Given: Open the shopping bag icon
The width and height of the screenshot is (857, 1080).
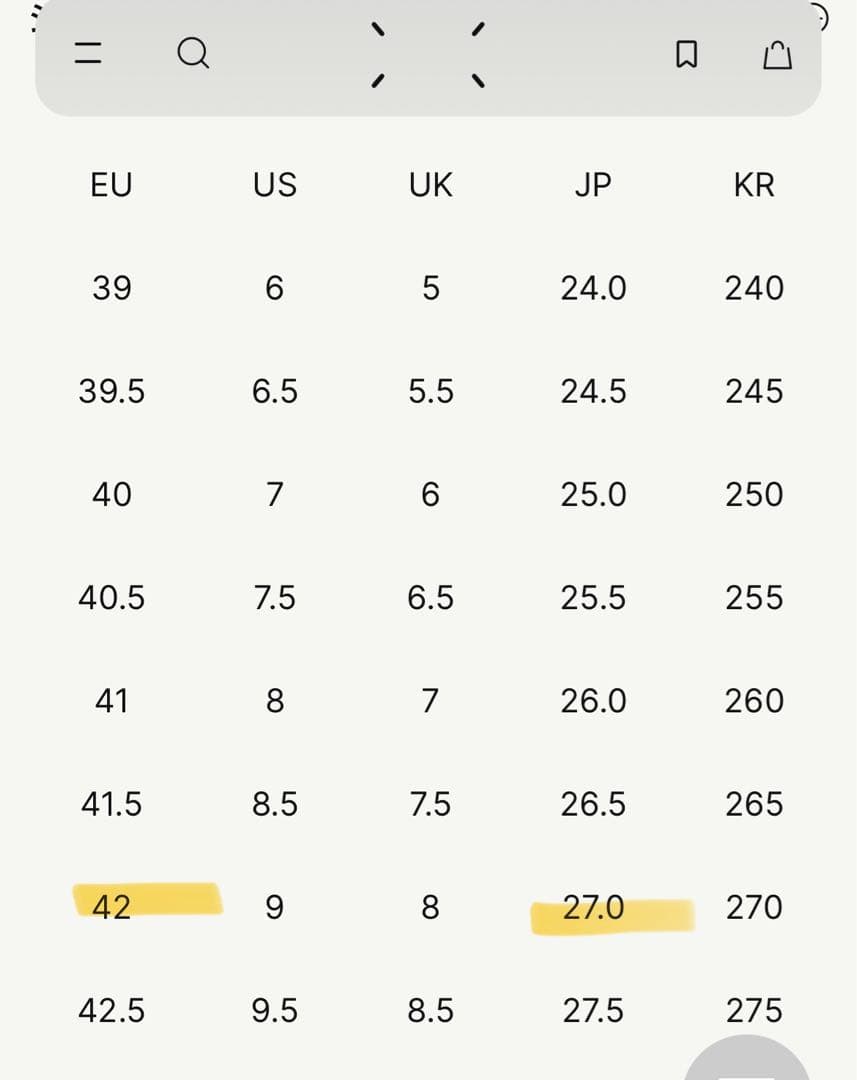Looking at the screenshot, I should [x=777, y=55].
